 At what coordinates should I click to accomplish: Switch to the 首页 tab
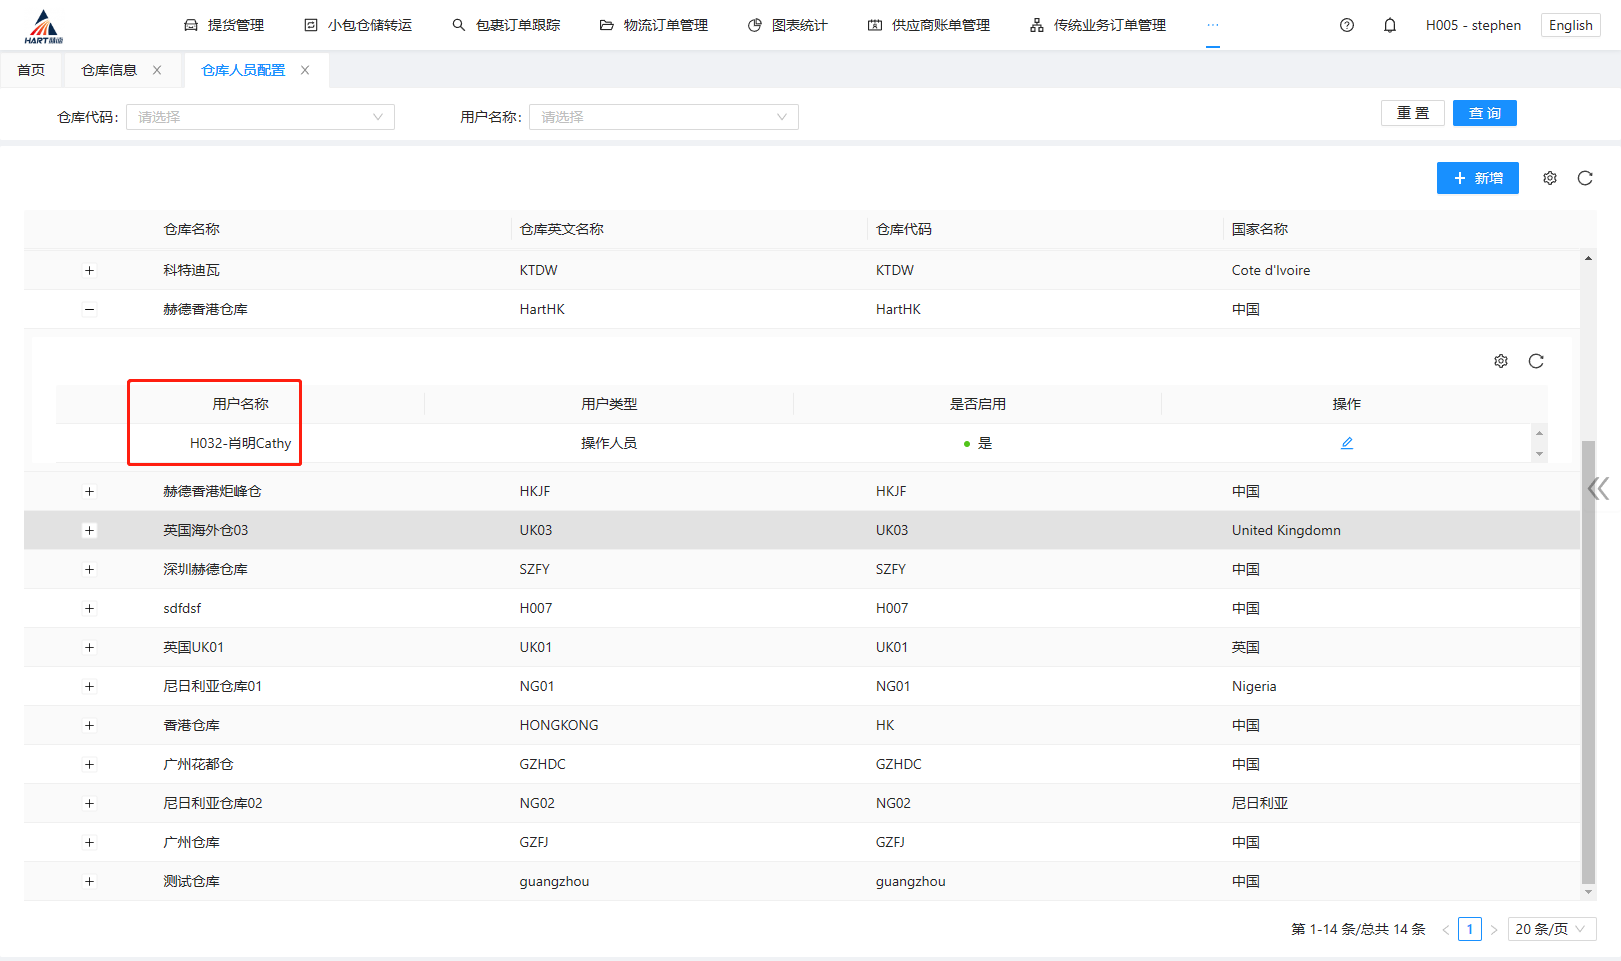click(31, 70)
